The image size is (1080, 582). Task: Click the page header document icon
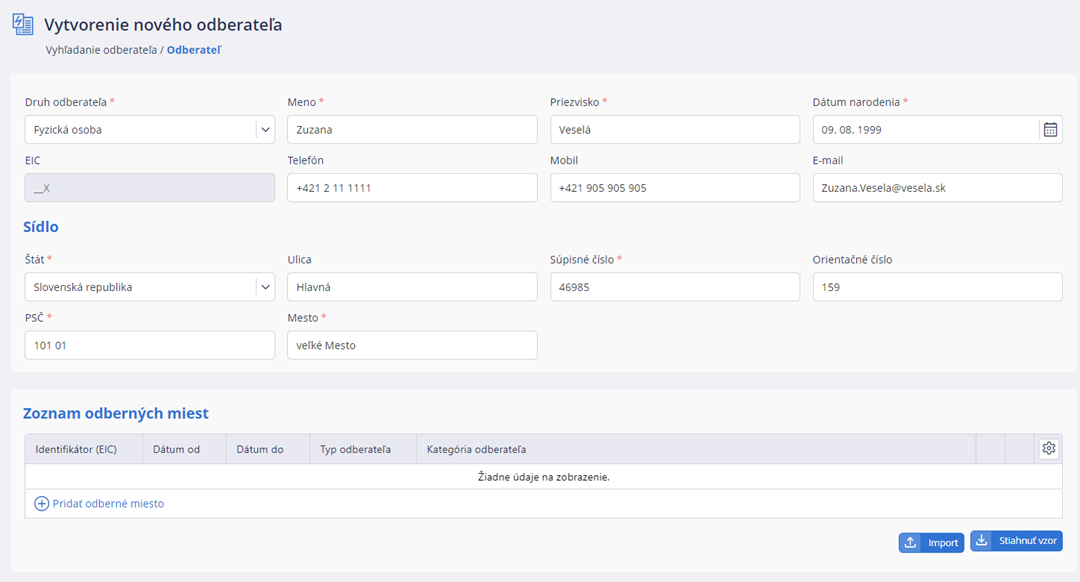[22, 24]
